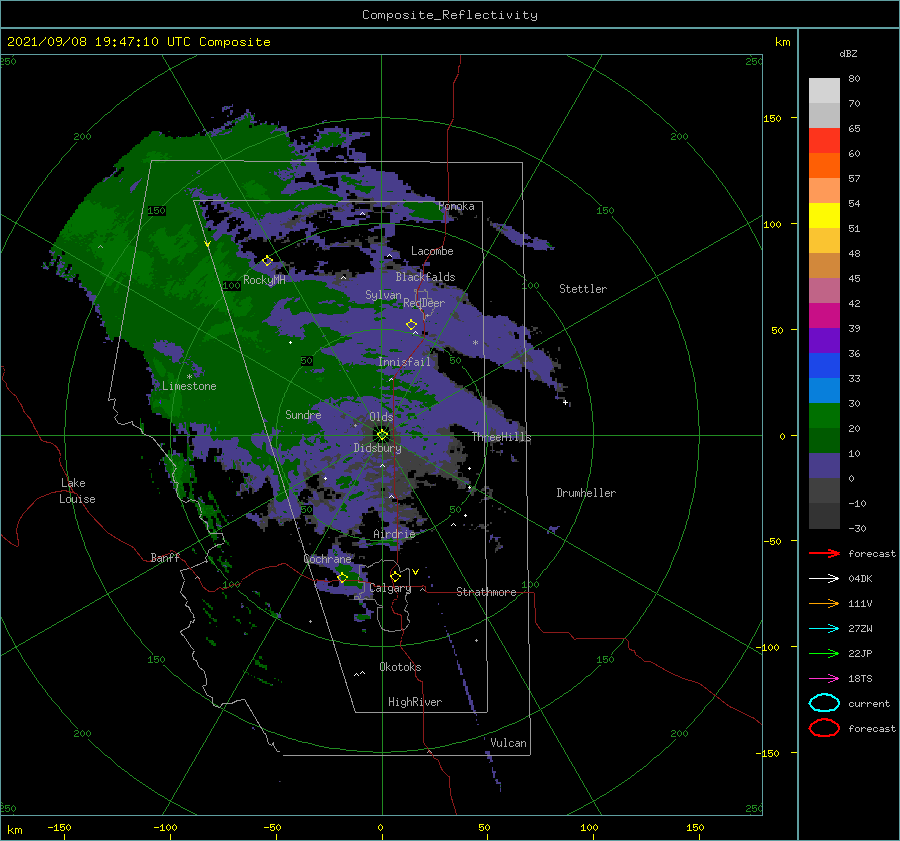Select the slate violet 0-10 dBZ swatch
900x841 pixels.
(x=824, y=466)
